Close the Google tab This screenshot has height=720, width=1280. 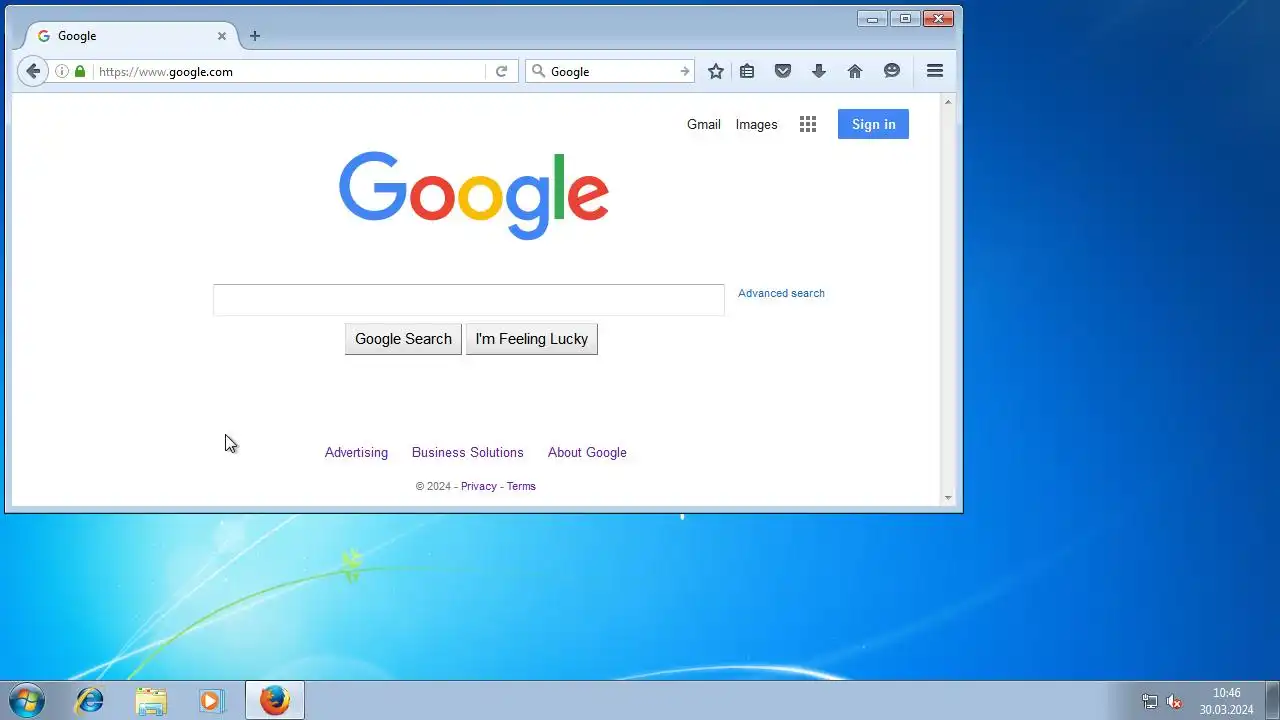click(222, 36)
